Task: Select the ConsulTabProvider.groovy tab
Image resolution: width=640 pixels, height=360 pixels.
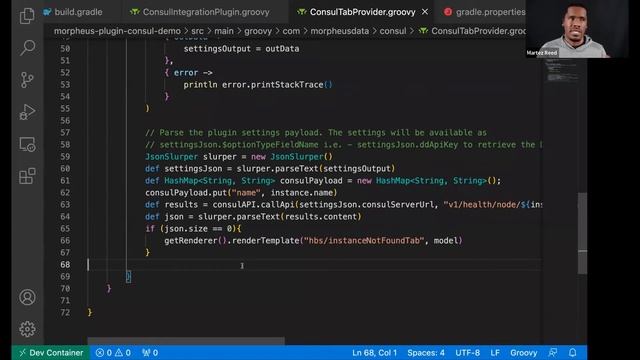Action: [362, 12]
